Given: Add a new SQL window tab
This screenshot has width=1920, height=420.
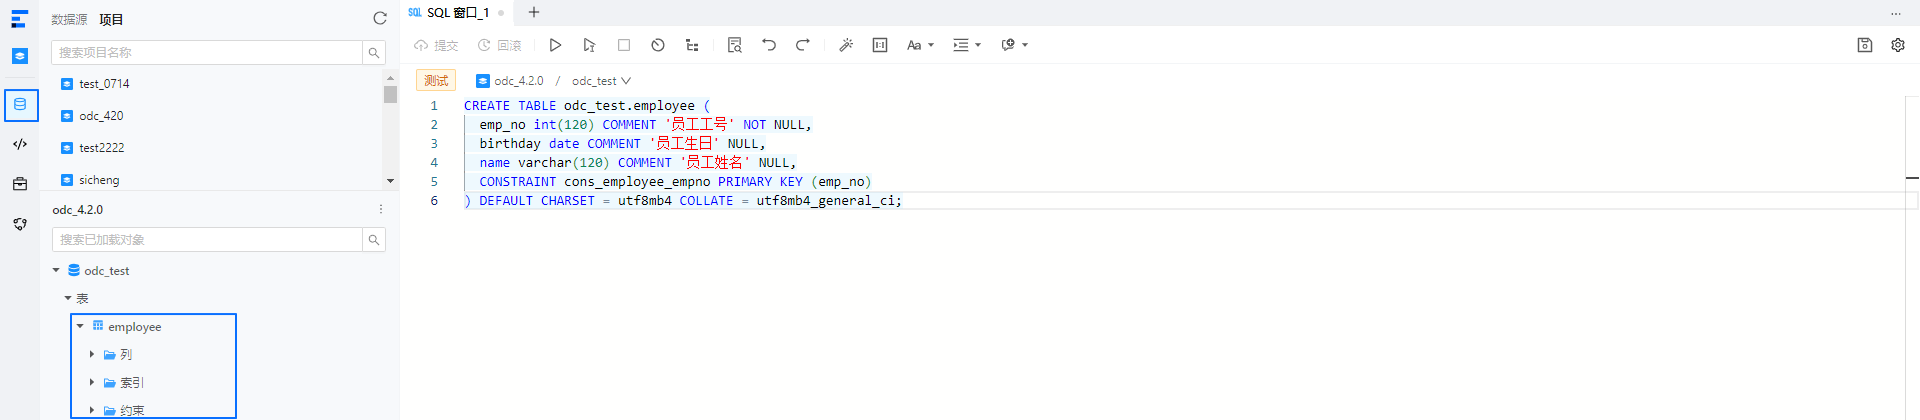Looking at the screenshot, I should [x=534, y=12].
